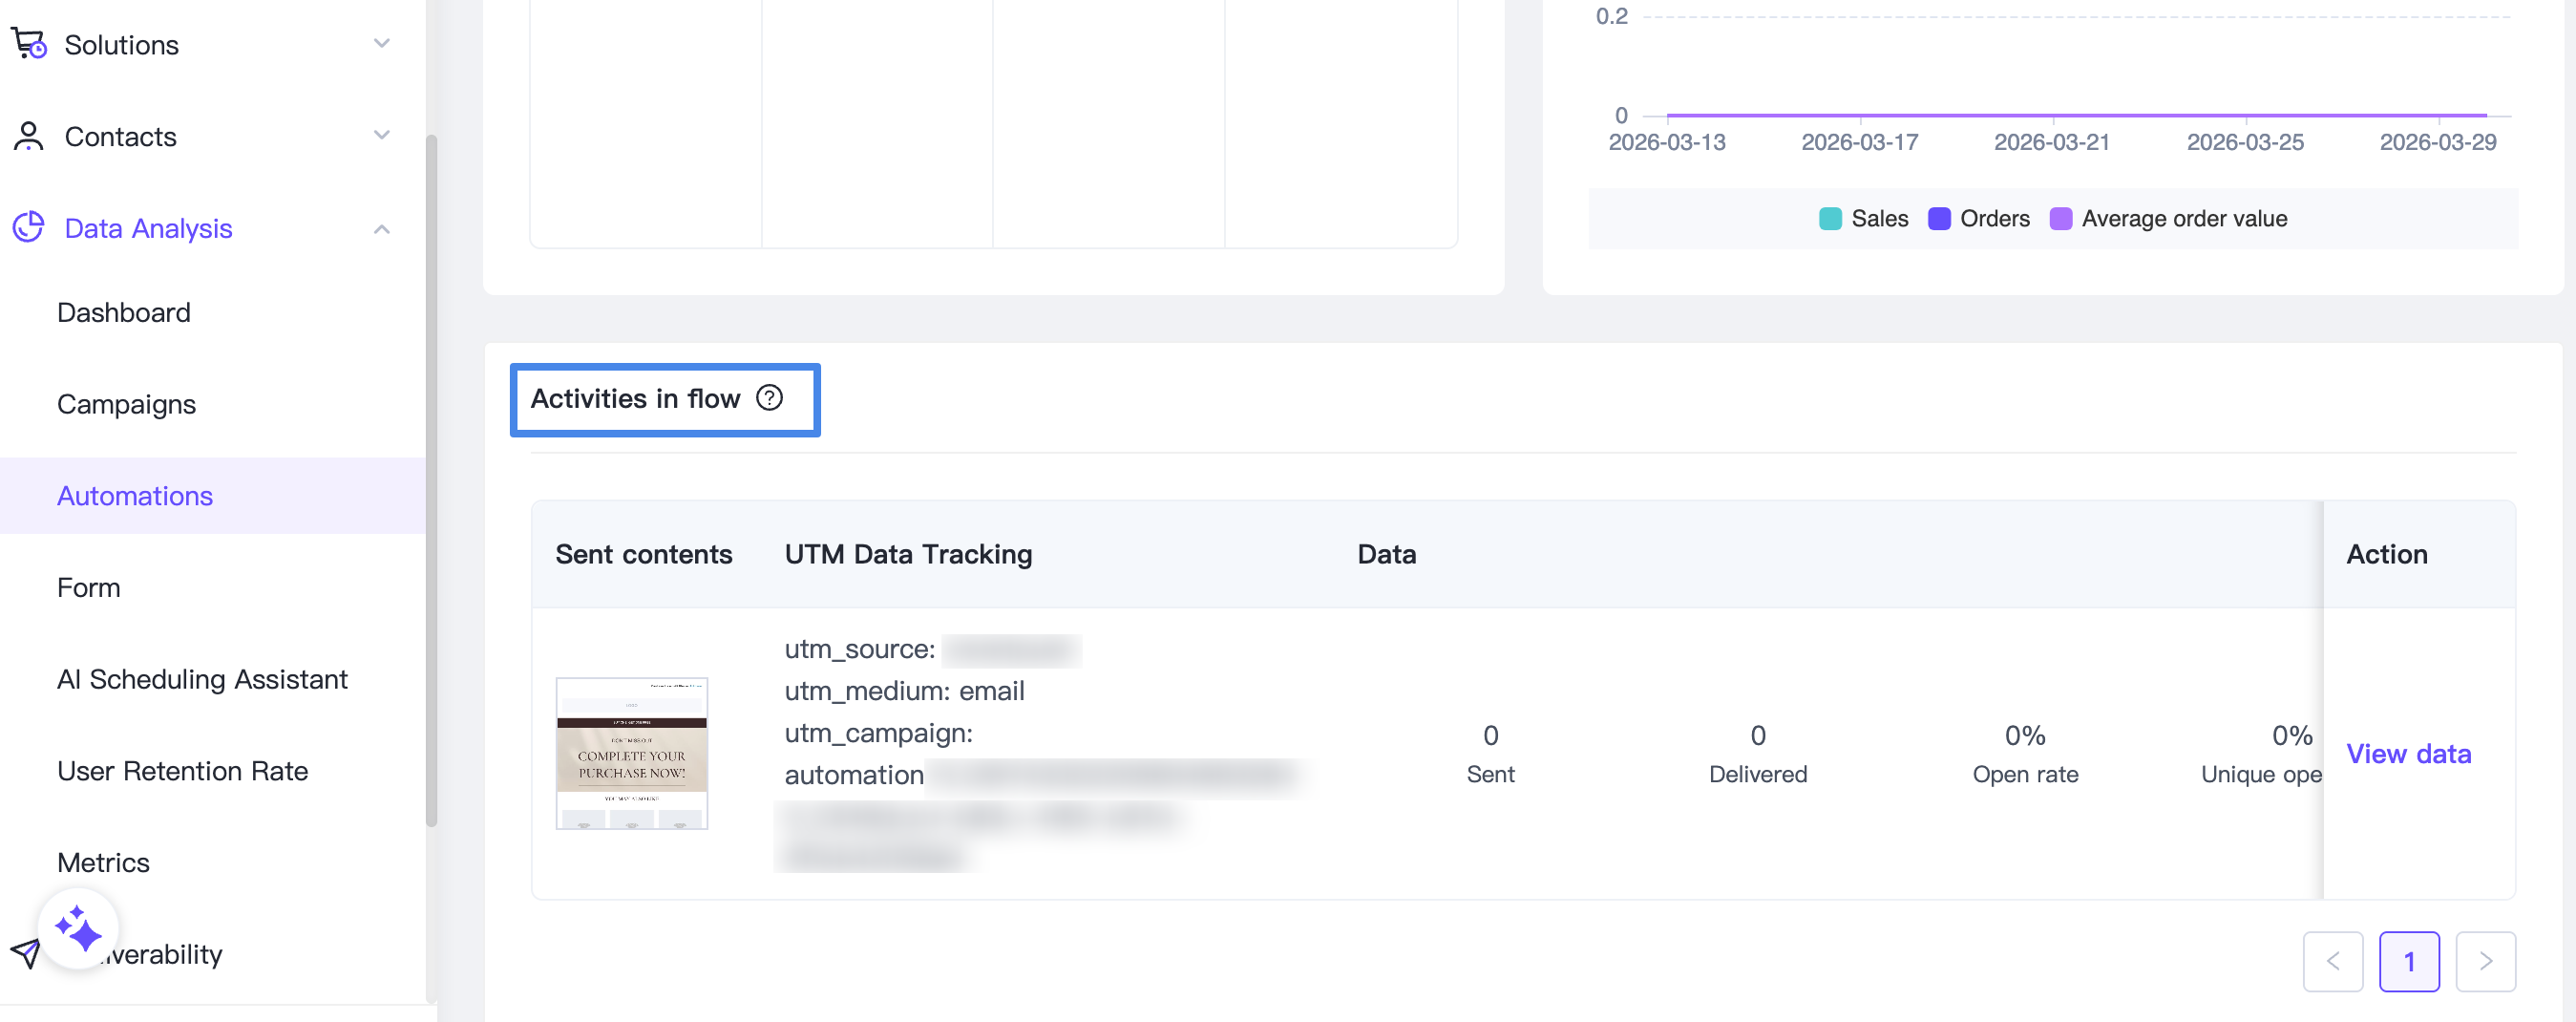The height and width of the screenshot is (1022, 2576).
Task: Open the Campaigns menu item
Action: point(127,404)
